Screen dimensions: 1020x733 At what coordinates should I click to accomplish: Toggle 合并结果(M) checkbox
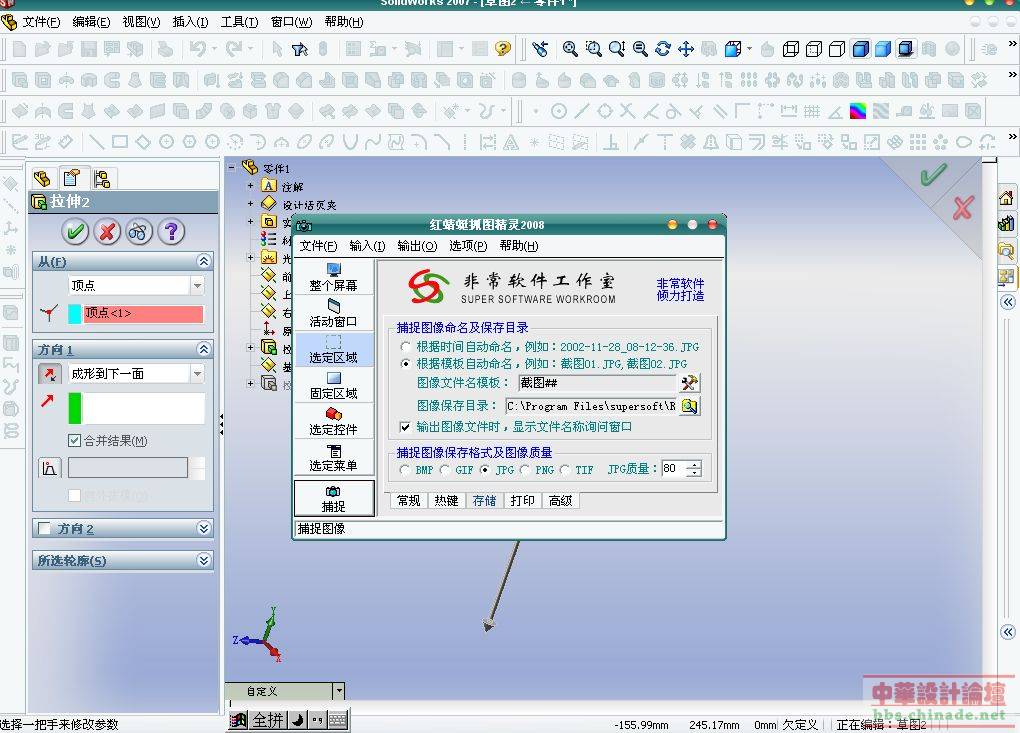coord(74,441)
